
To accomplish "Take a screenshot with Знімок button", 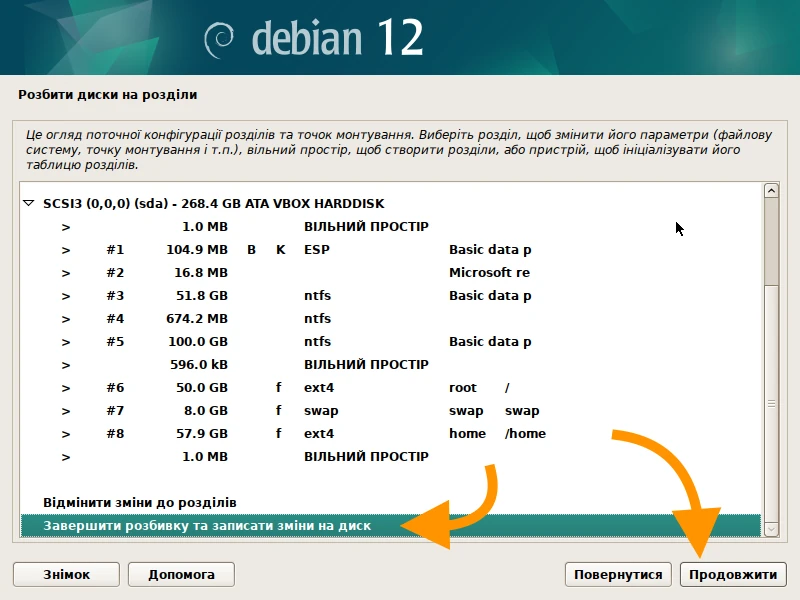I will point(66,574).
